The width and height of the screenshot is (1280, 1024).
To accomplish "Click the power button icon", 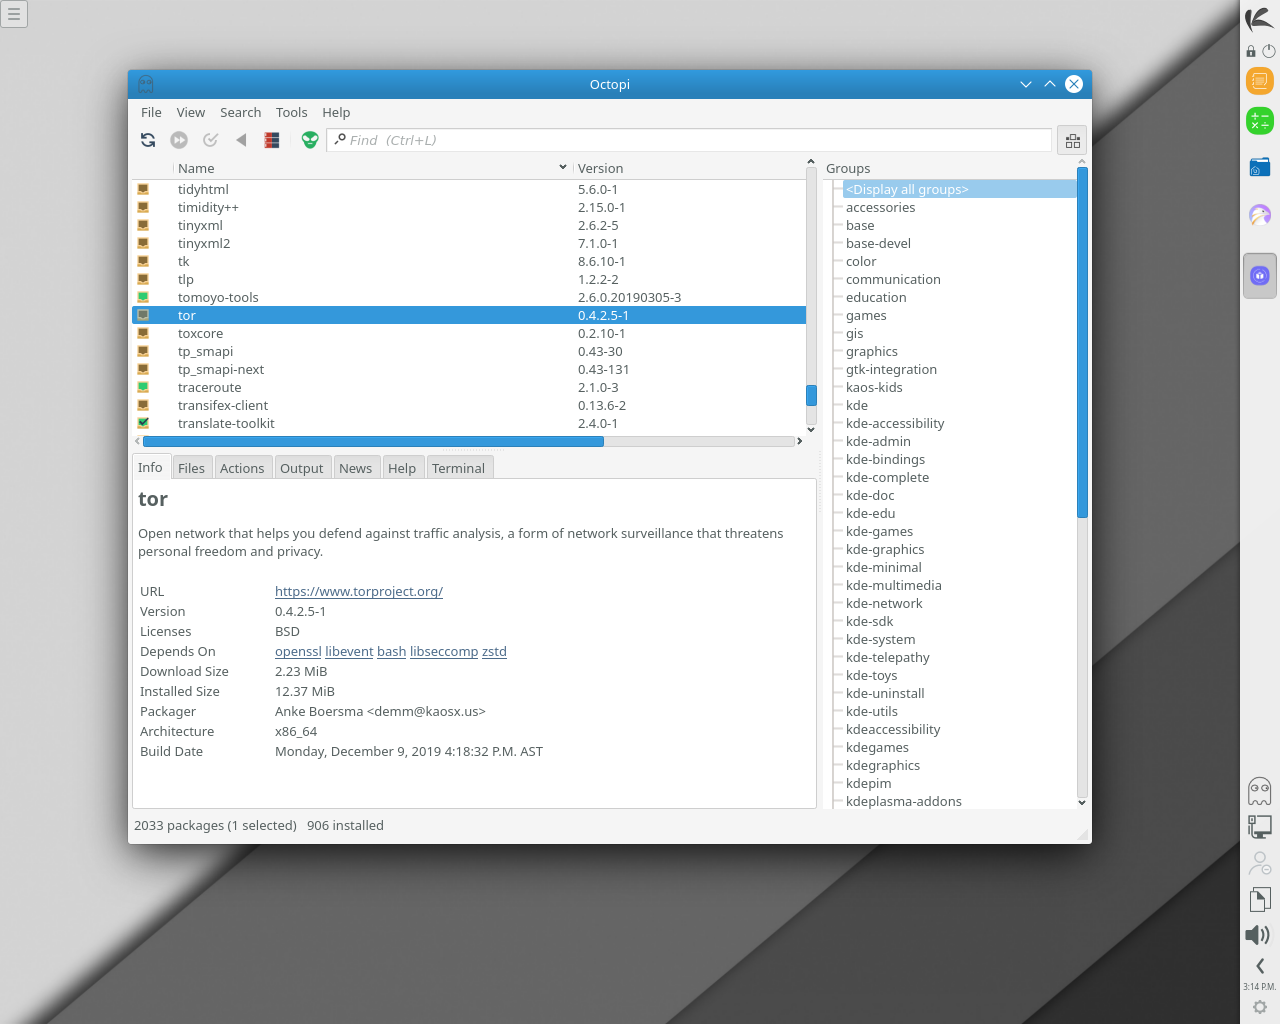I will pyautogui.click(x=1269, y=51).
